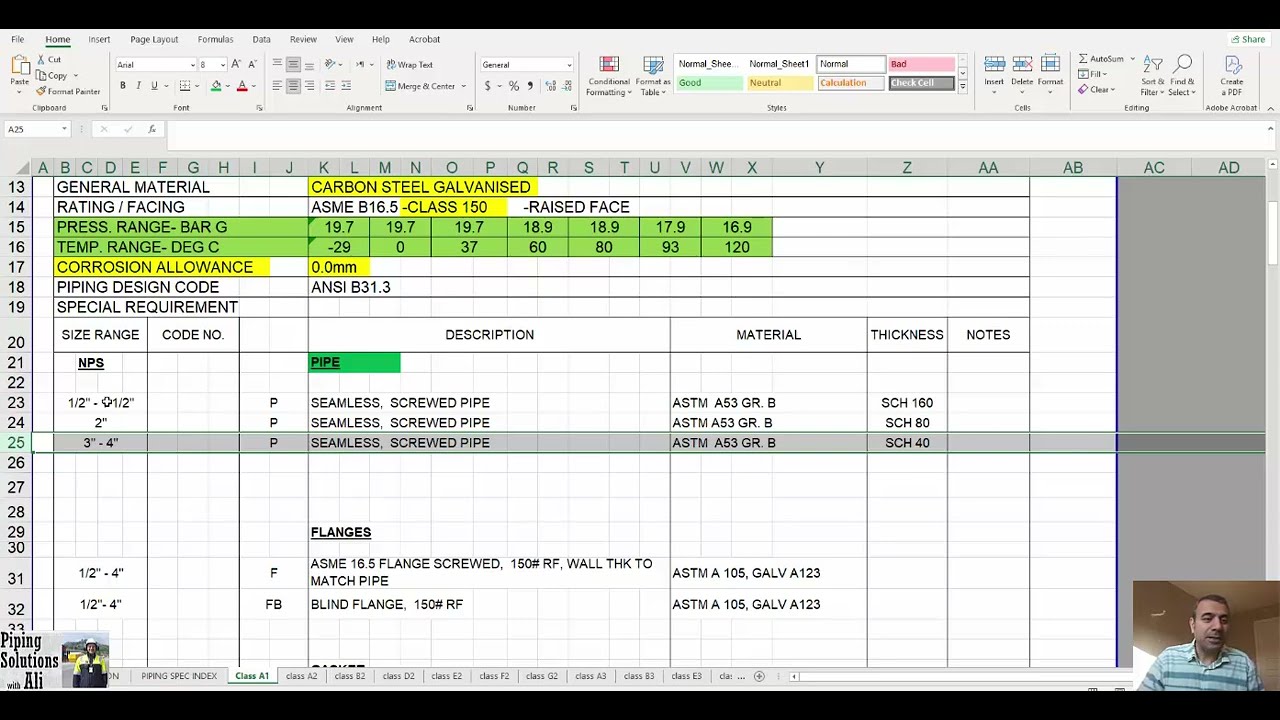
Task: Open the font size dropdown
Action: (x=222, y=65)
